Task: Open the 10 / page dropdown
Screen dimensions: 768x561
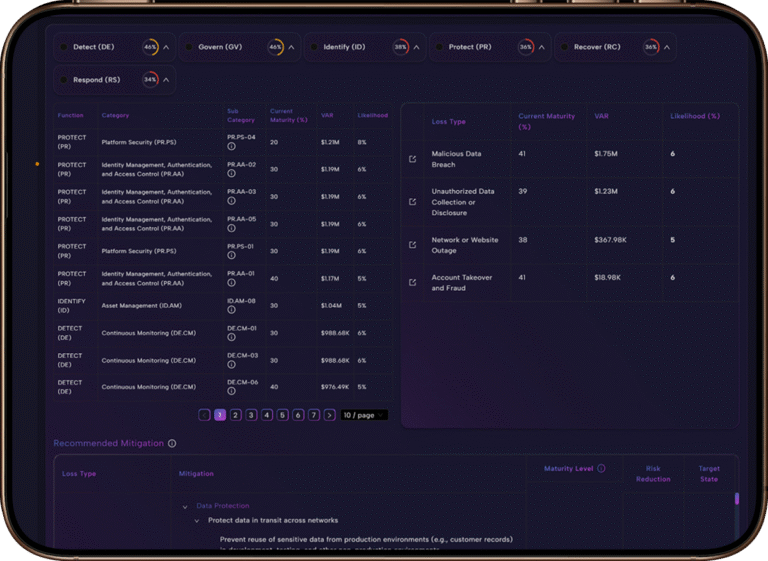Action: coord(364,415)
